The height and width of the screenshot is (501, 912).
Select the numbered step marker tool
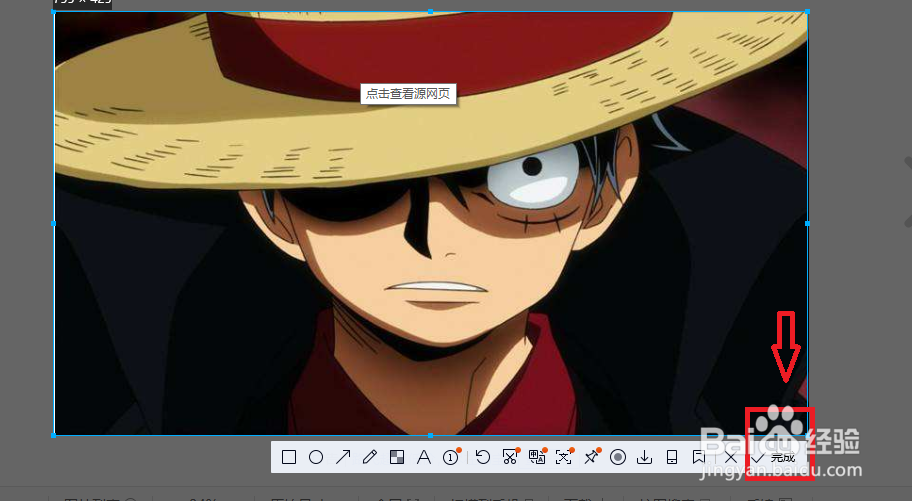pyautogui.click(x=451, y=457)
